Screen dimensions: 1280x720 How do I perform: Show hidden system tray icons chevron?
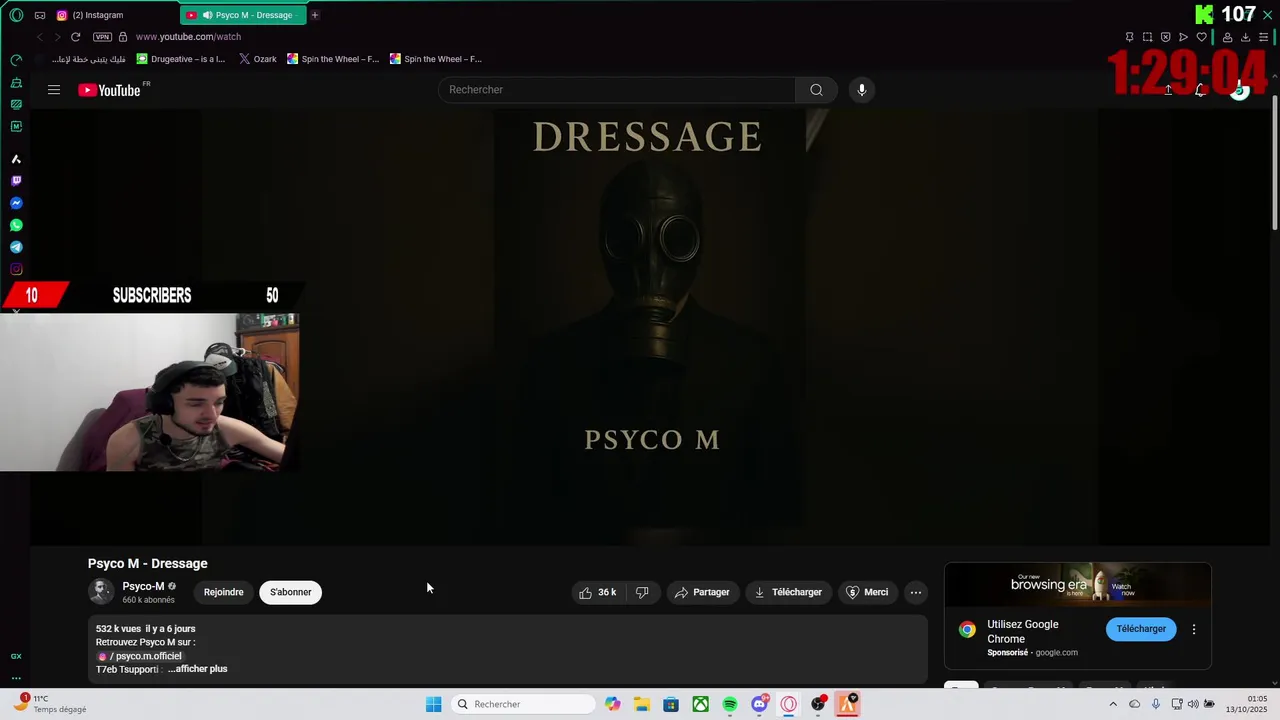[x=1113, y=704]
